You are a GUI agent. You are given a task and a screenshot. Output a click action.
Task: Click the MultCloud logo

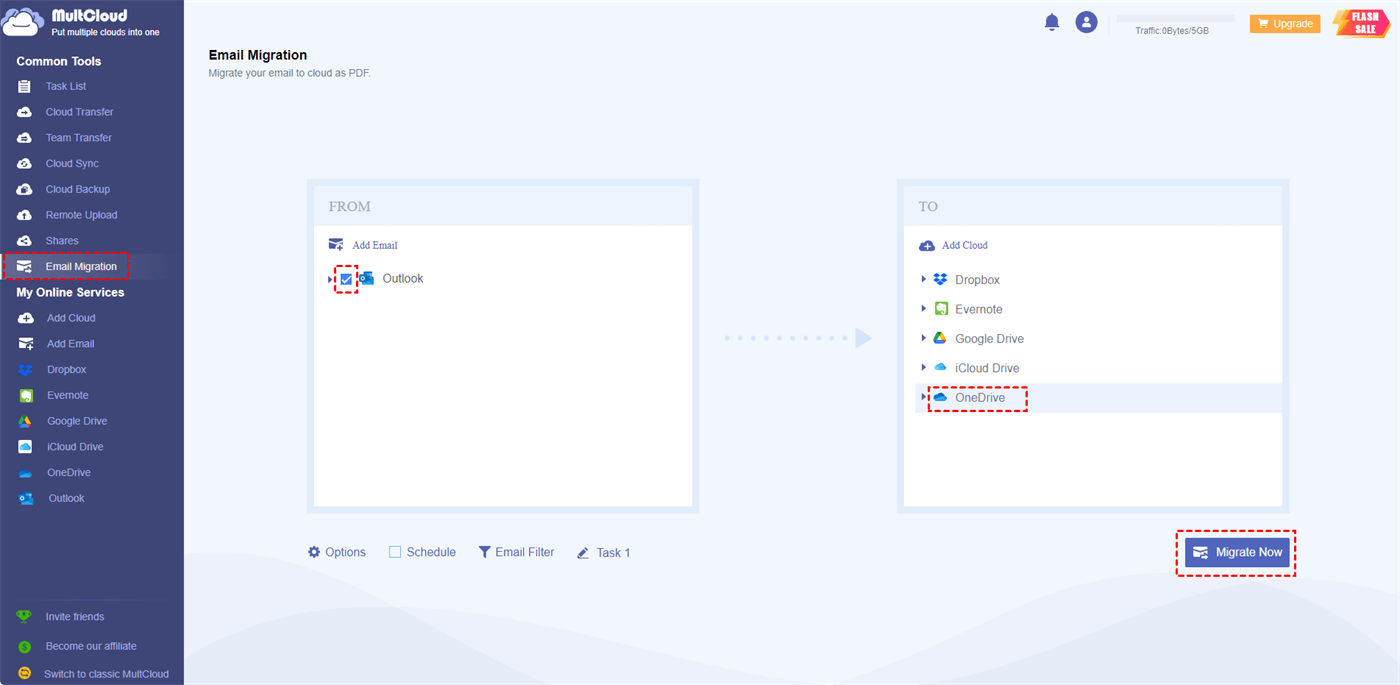82,22
